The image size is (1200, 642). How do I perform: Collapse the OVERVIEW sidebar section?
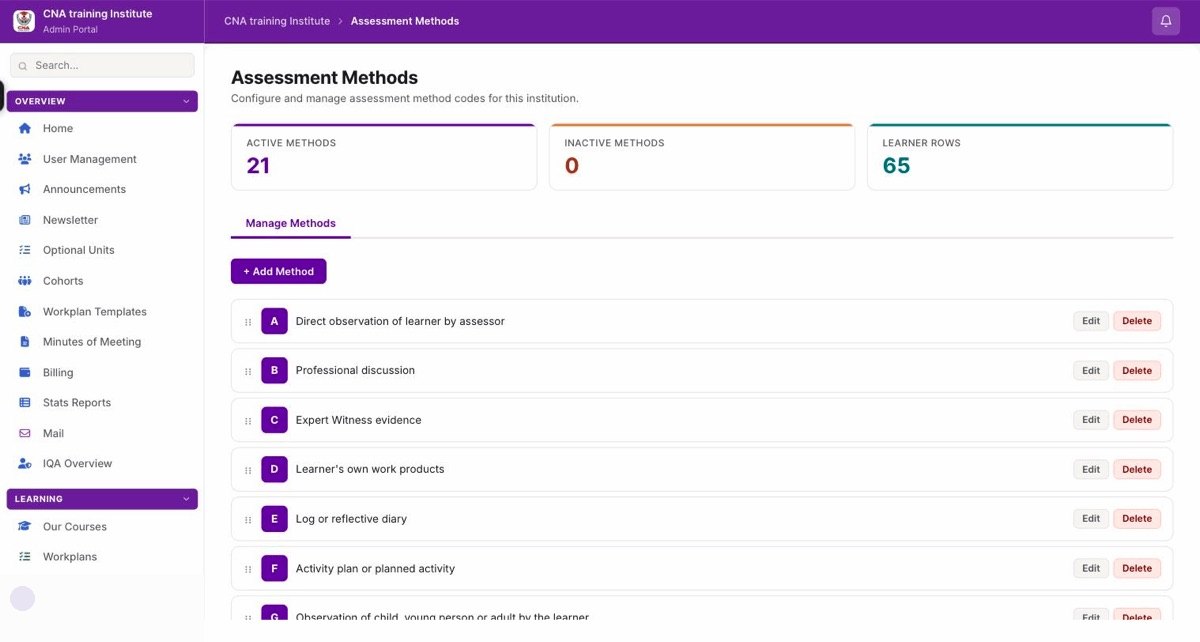(x=102, y=101)
